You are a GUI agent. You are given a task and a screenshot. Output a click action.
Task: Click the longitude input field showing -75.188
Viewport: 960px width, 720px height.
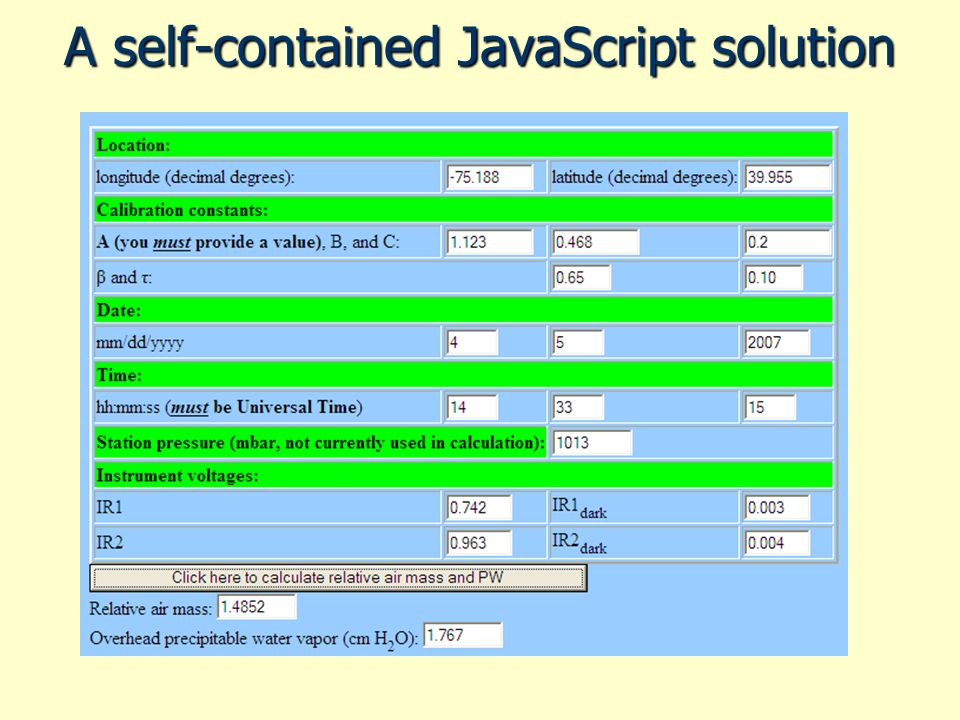pos(490,177)
